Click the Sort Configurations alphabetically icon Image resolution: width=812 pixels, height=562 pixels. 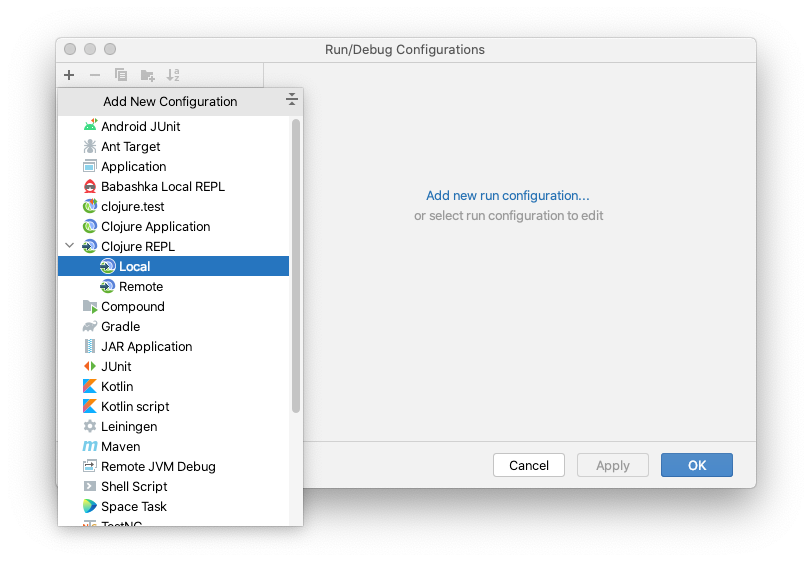(x=173, y=75)
